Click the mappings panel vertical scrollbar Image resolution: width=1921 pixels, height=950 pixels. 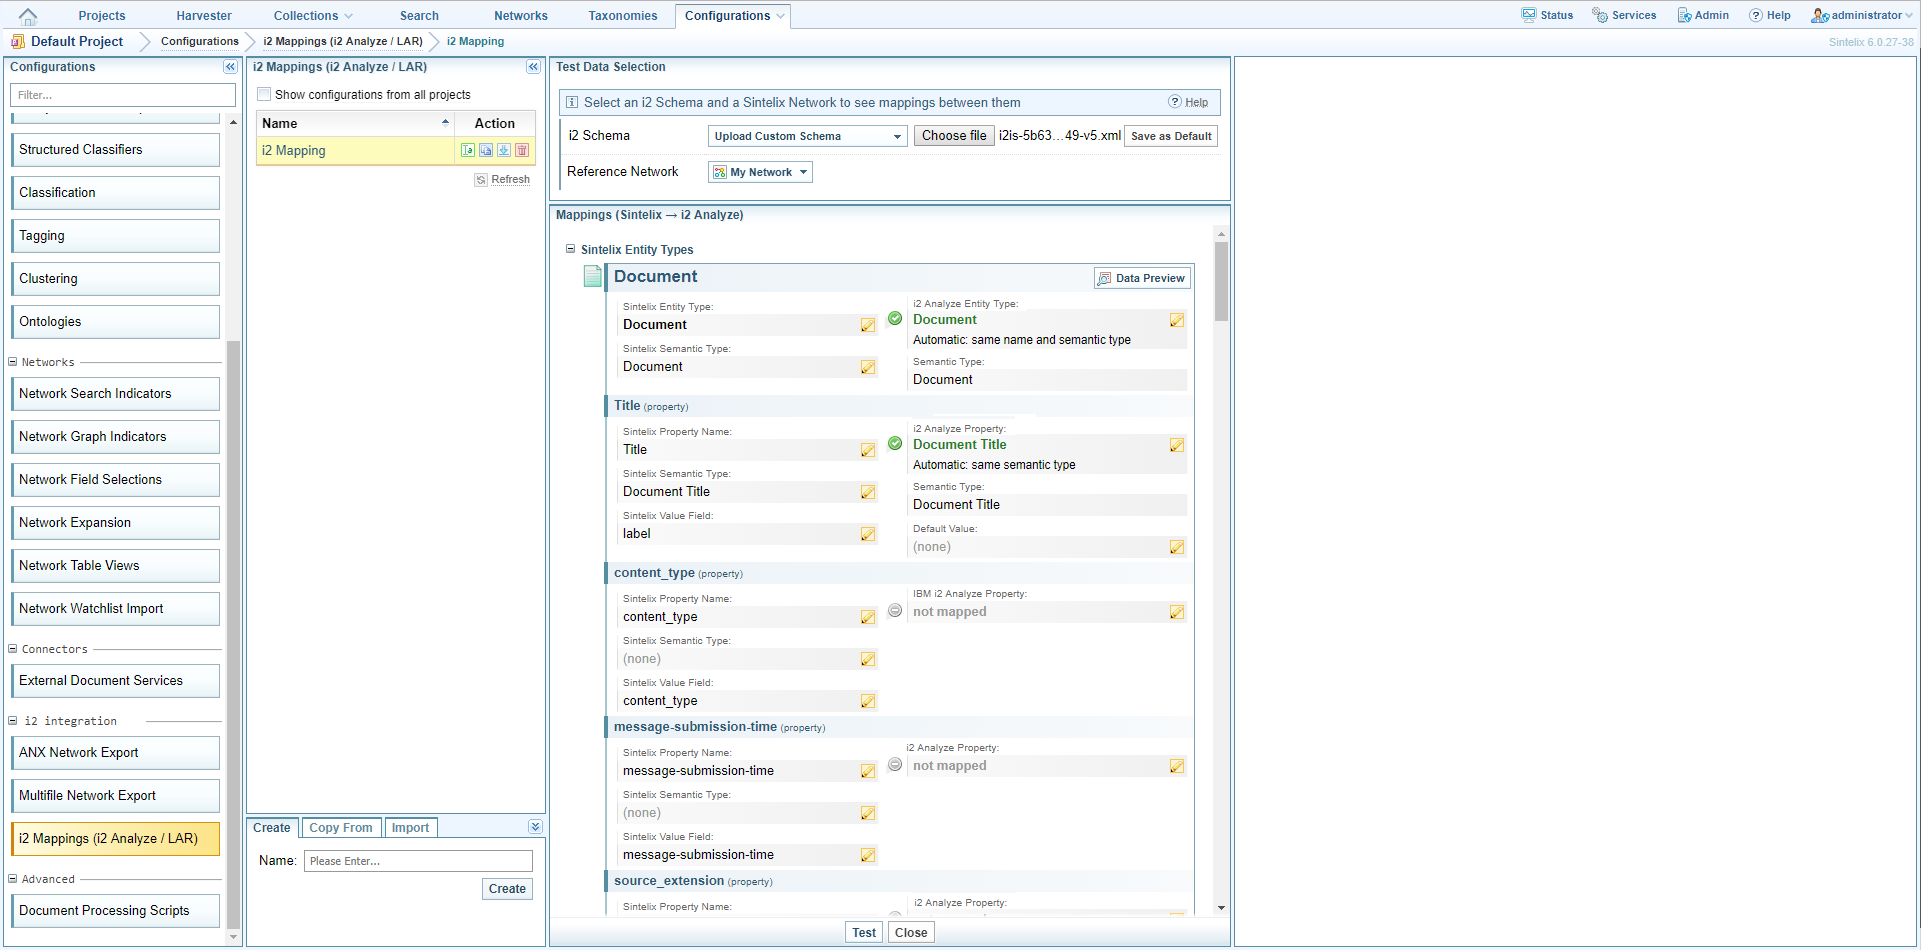pyautogui.click(x=1221, y=282)
